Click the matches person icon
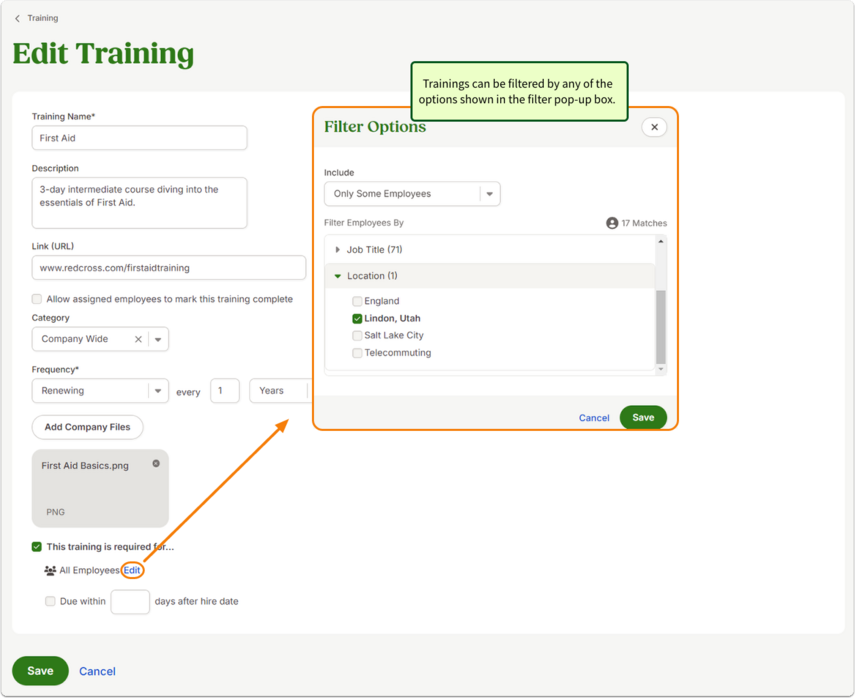Image resolution: width=855 pixels, height=698 pixels. 612,223
